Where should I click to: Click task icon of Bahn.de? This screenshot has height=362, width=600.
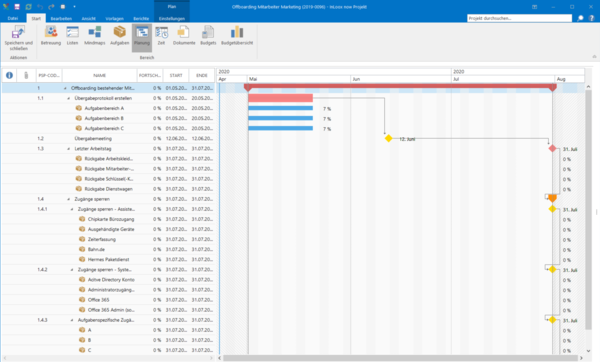tap(82, 249)
